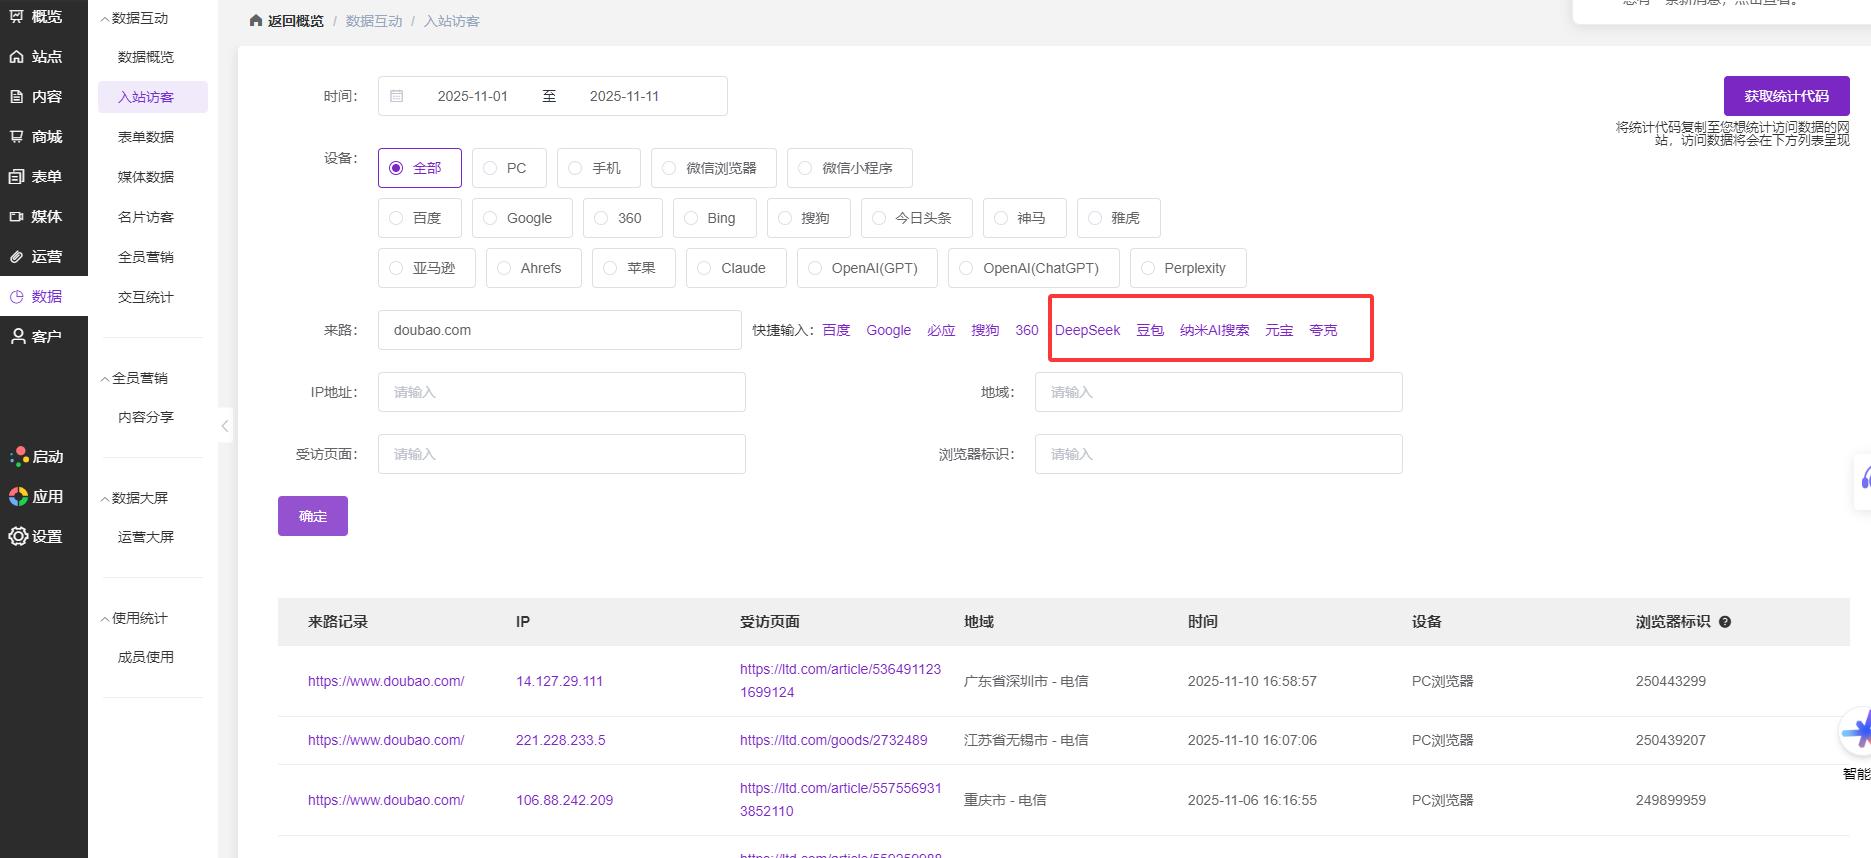Select the Google radio option
The height and width of the screenshot is (858, 1871).
[x=490, y=218]
